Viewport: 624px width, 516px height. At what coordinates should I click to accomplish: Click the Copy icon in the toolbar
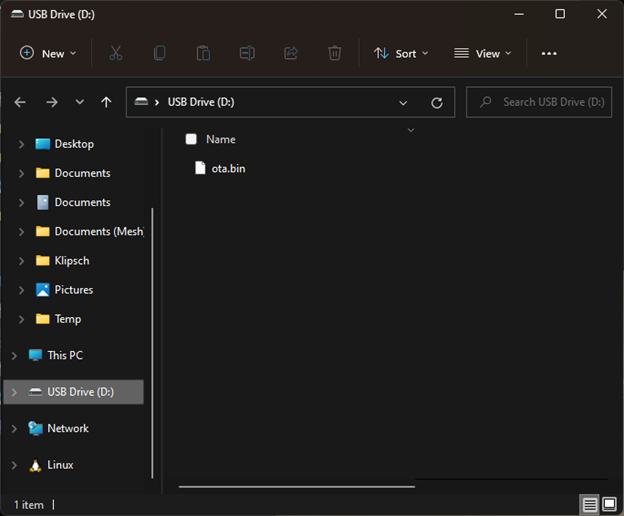pyautogui.click(x=160, y=53)
